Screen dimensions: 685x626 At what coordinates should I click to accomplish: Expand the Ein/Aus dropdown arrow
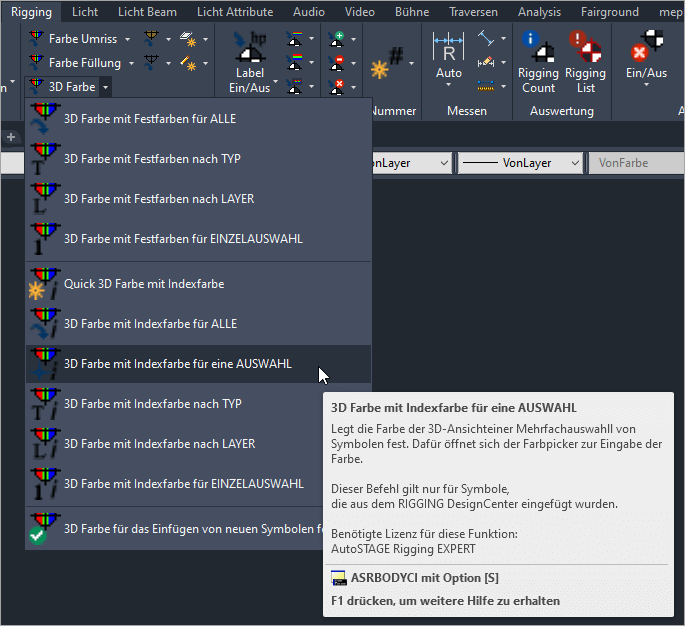pos(647,84)
